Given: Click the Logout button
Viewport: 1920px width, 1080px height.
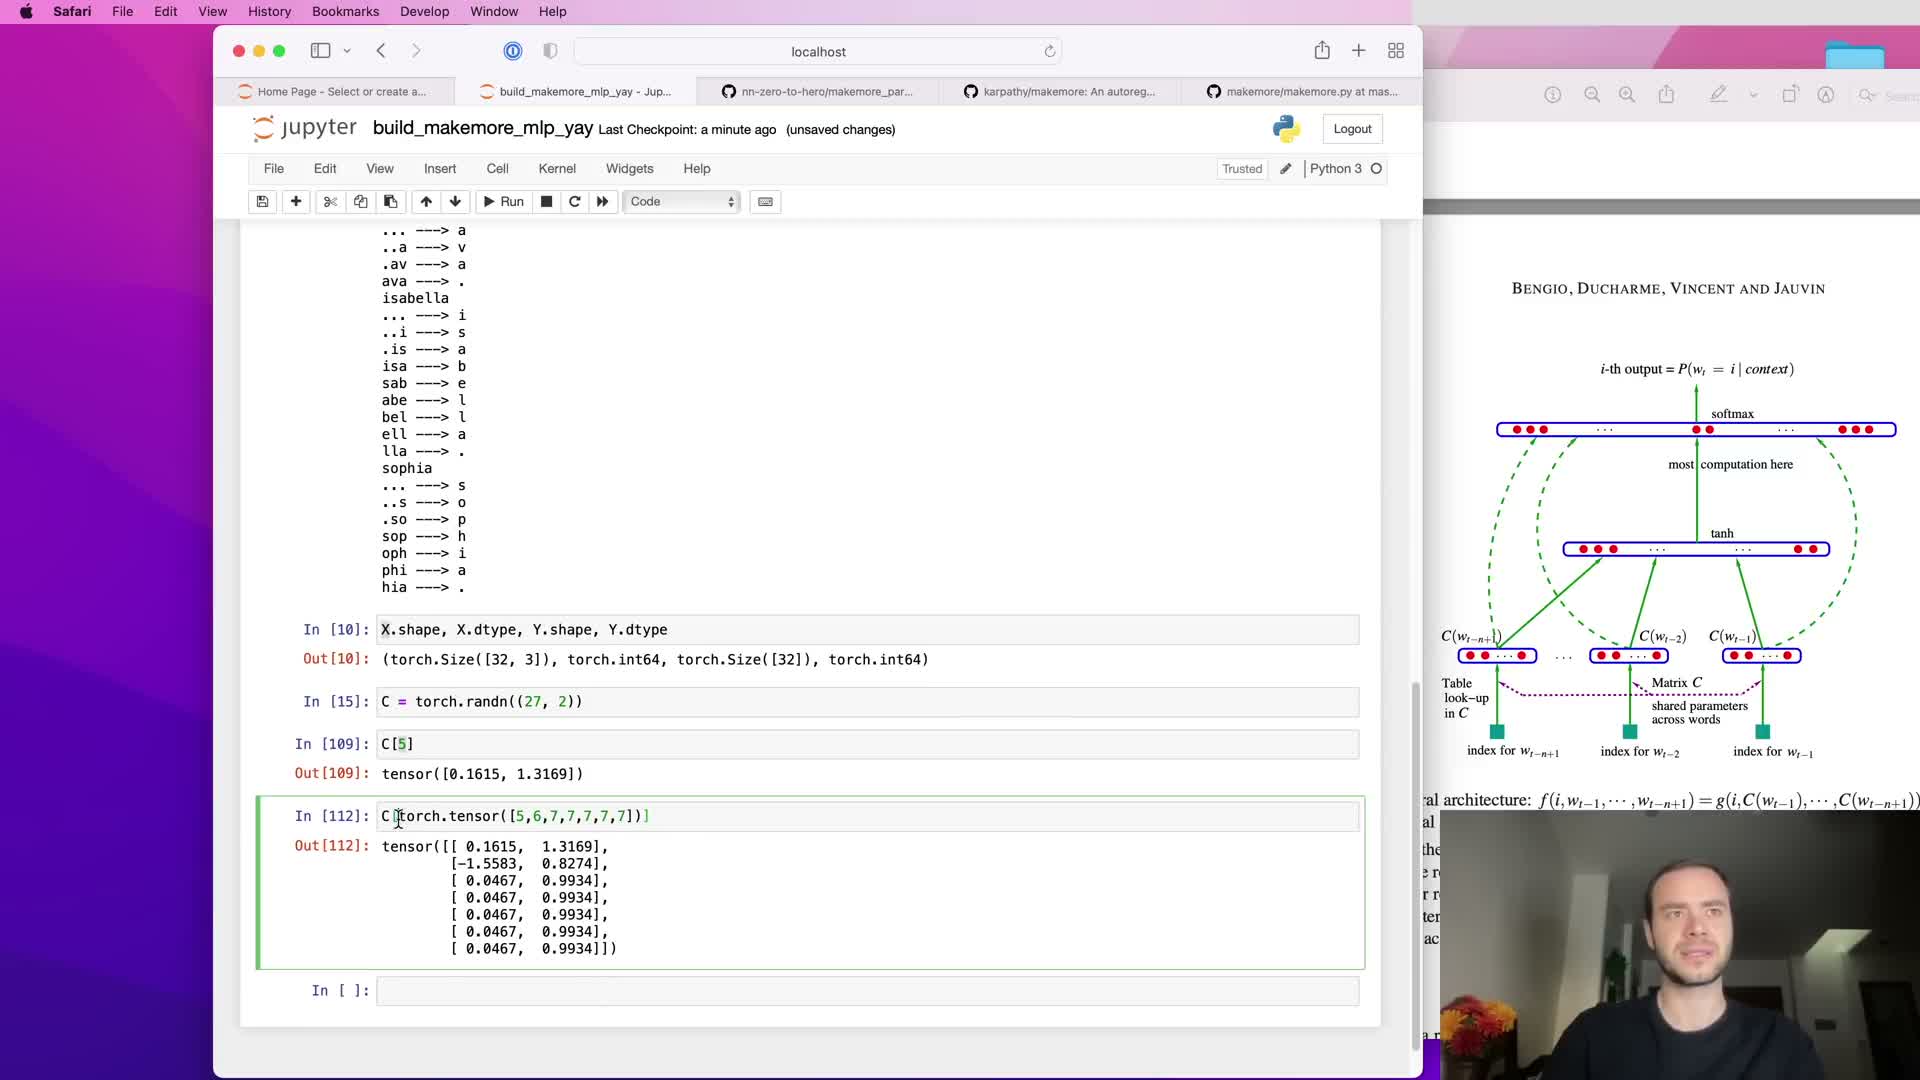Looking at the screenshot, I should pyautogui.click(x=1352, y=129).
